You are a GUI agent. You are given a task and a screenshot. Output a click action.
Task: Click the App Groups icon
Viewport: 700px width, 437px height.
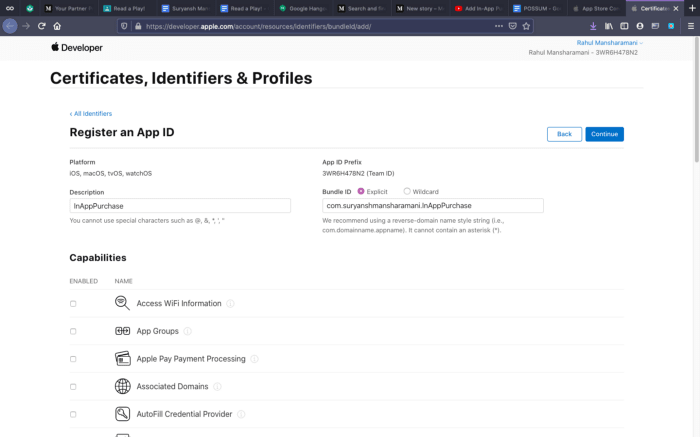click(x=122, y=331)
